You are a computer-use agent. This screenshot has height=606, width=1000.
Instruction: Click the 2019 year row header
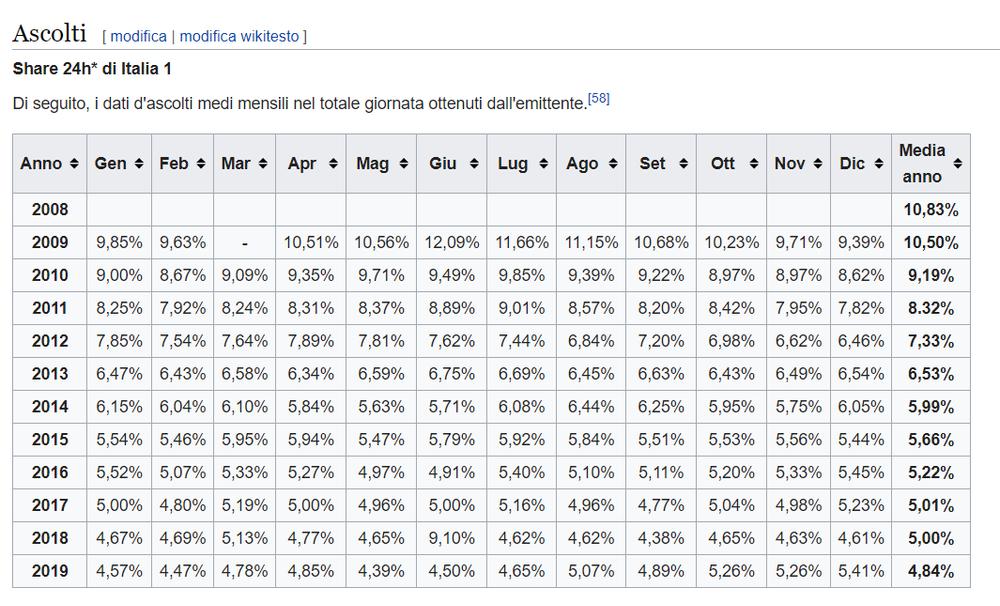(x=50, y=572)
